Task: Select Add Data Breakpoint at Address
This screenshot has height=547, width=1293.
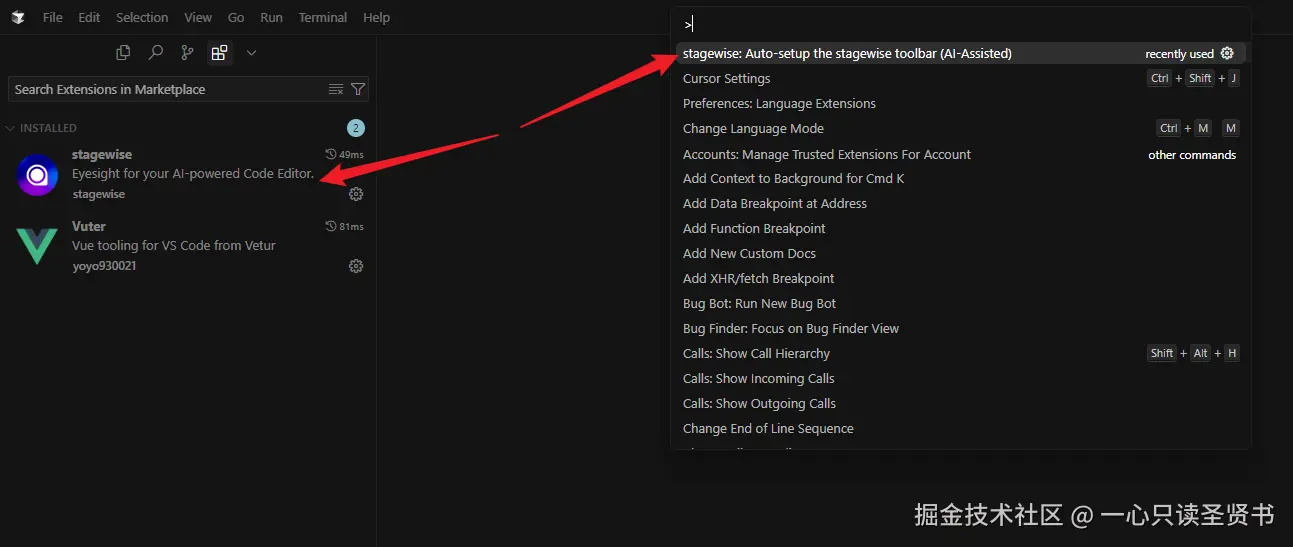Action: 960,203
